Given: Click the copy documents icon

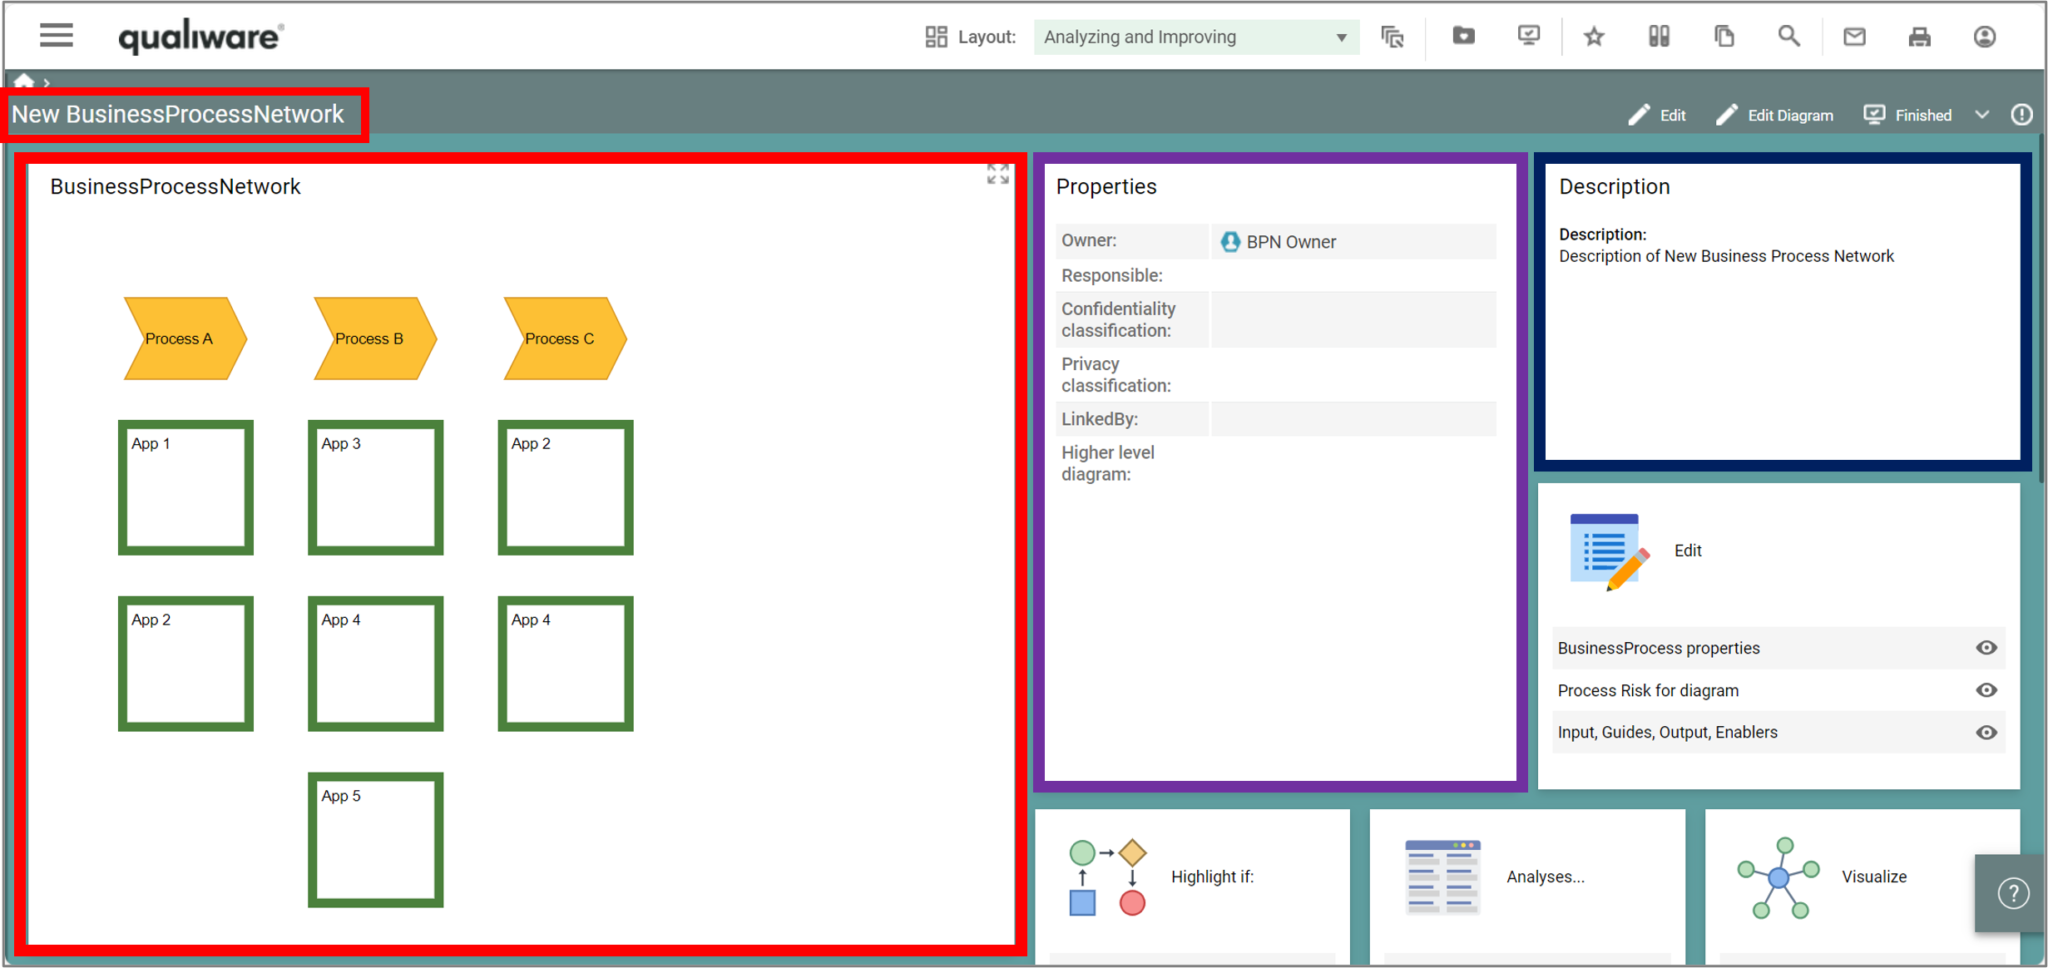Looking at the screenshot, I should [x=1724, y=36].
